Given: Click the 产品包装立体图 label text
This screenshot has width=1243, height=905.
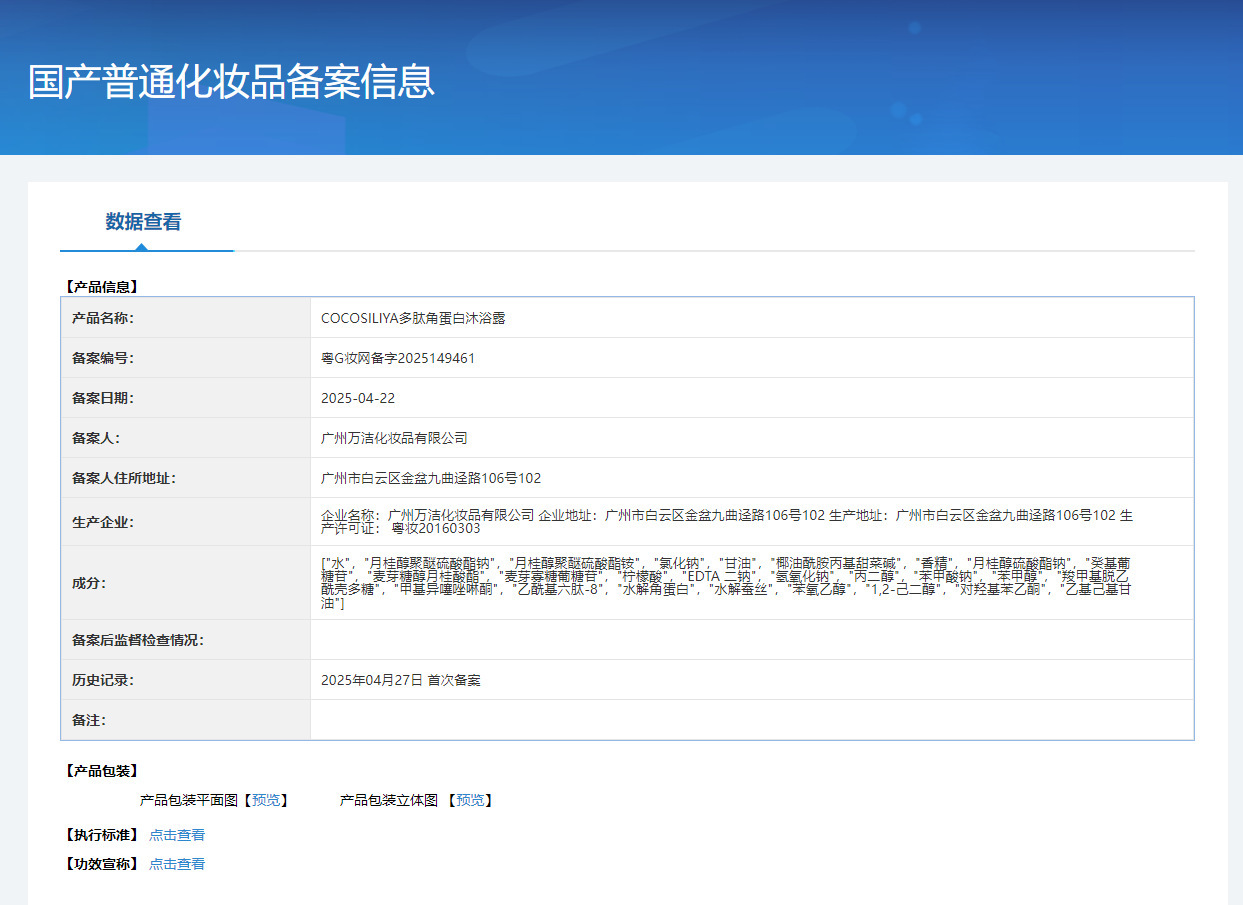Looking at the screenshot, I should [389, 800].
